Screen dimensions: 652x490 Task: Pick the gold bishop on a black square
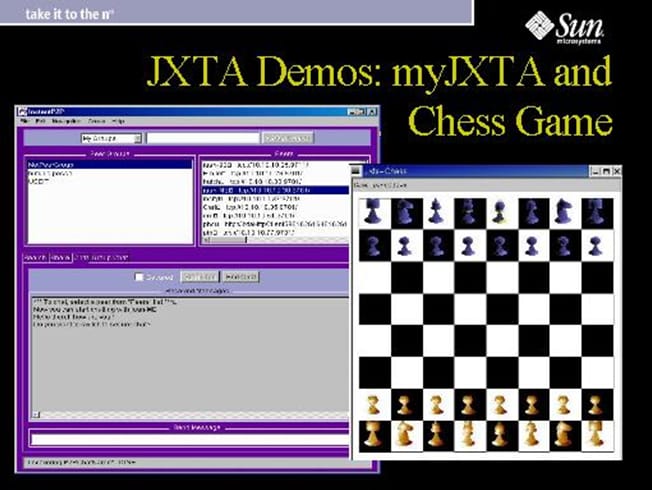[435, 435]
